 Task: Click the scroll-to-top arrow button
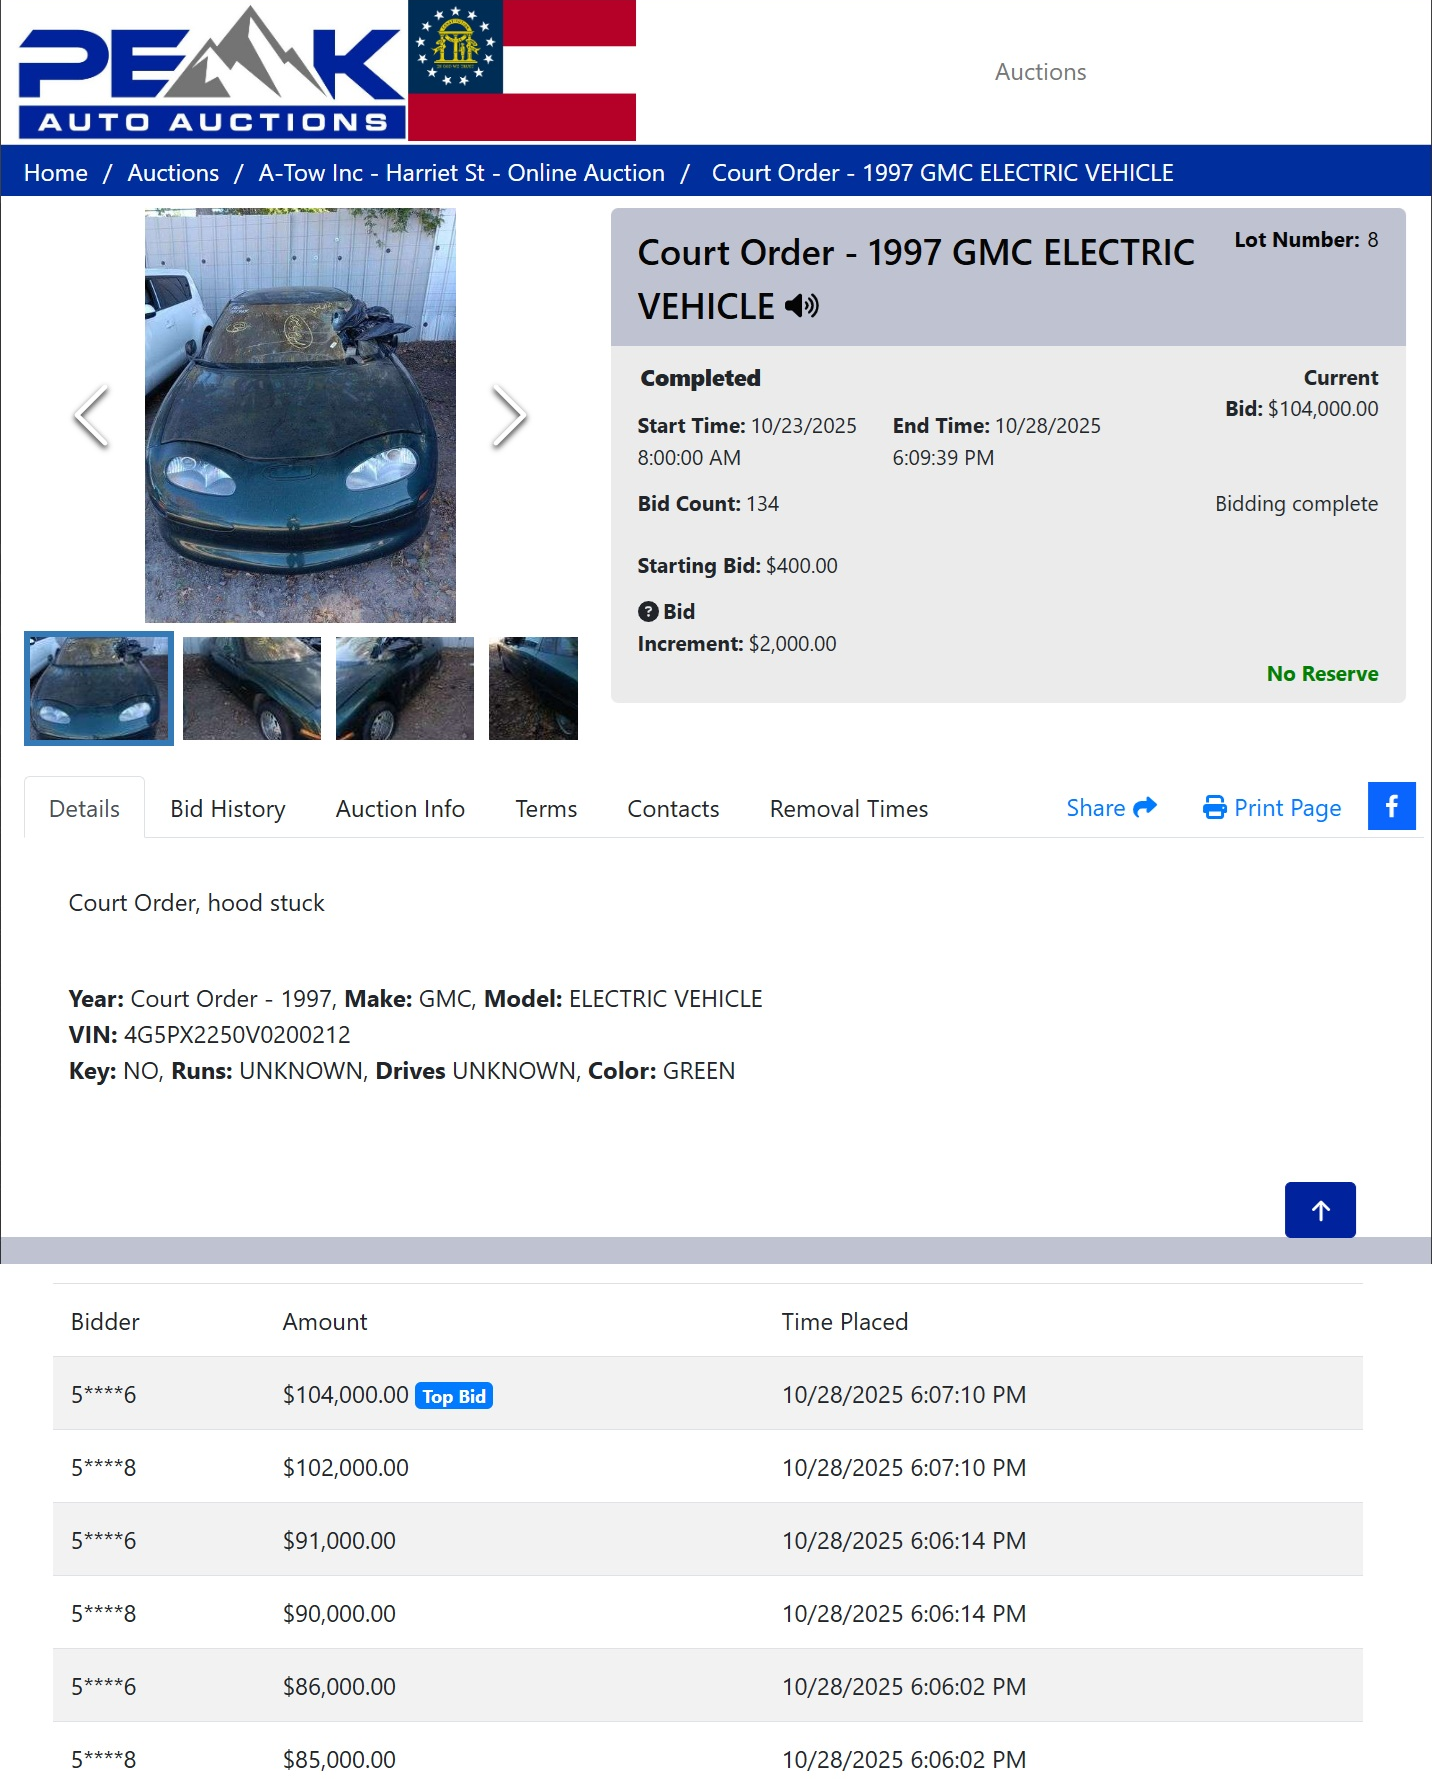tap(1319, 1210)
